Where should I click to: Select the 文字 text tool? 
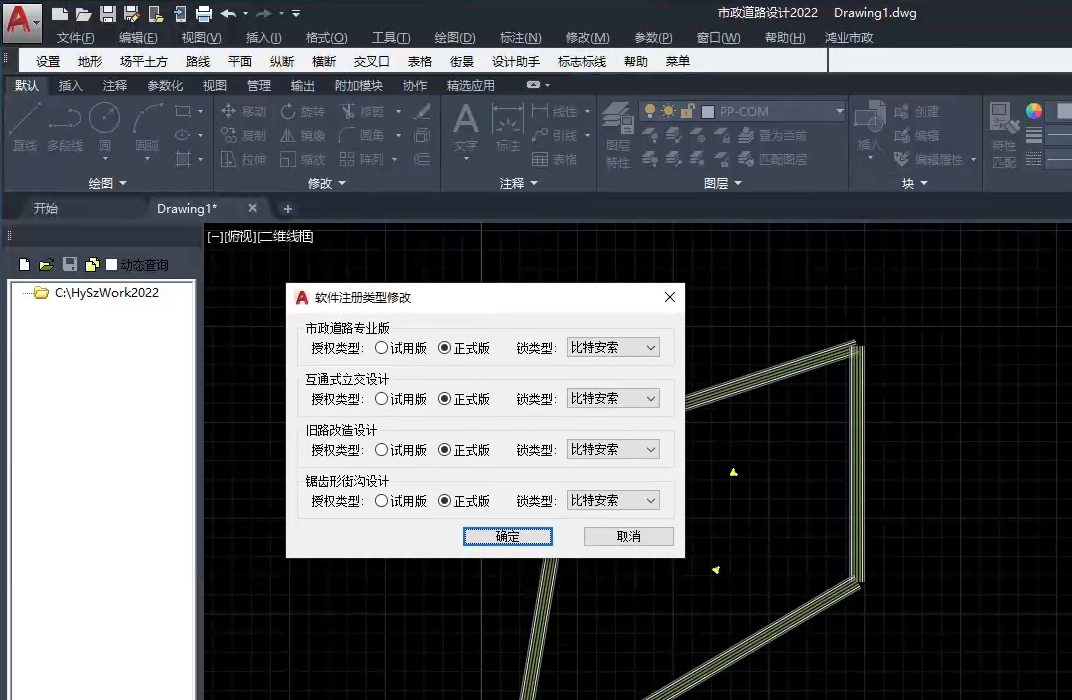(466, 129)
